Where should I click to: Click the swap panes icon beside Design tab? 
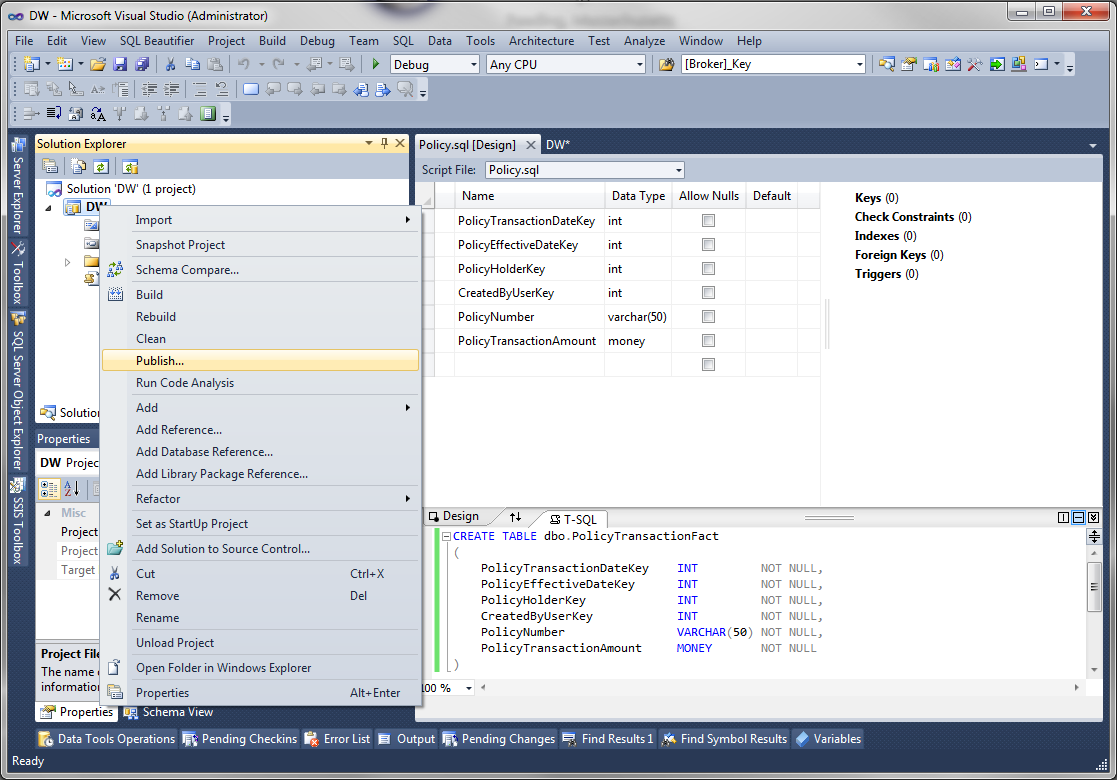(x=517, y=518)
